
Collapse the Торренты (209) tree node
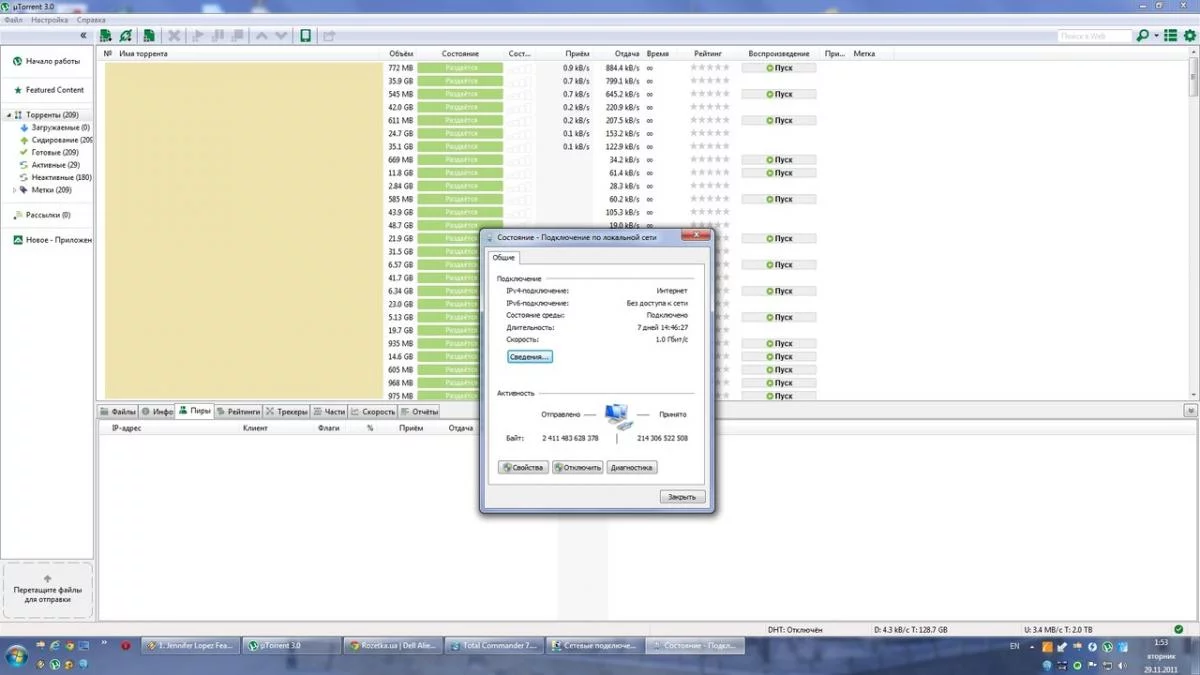(x=9, y=115)
